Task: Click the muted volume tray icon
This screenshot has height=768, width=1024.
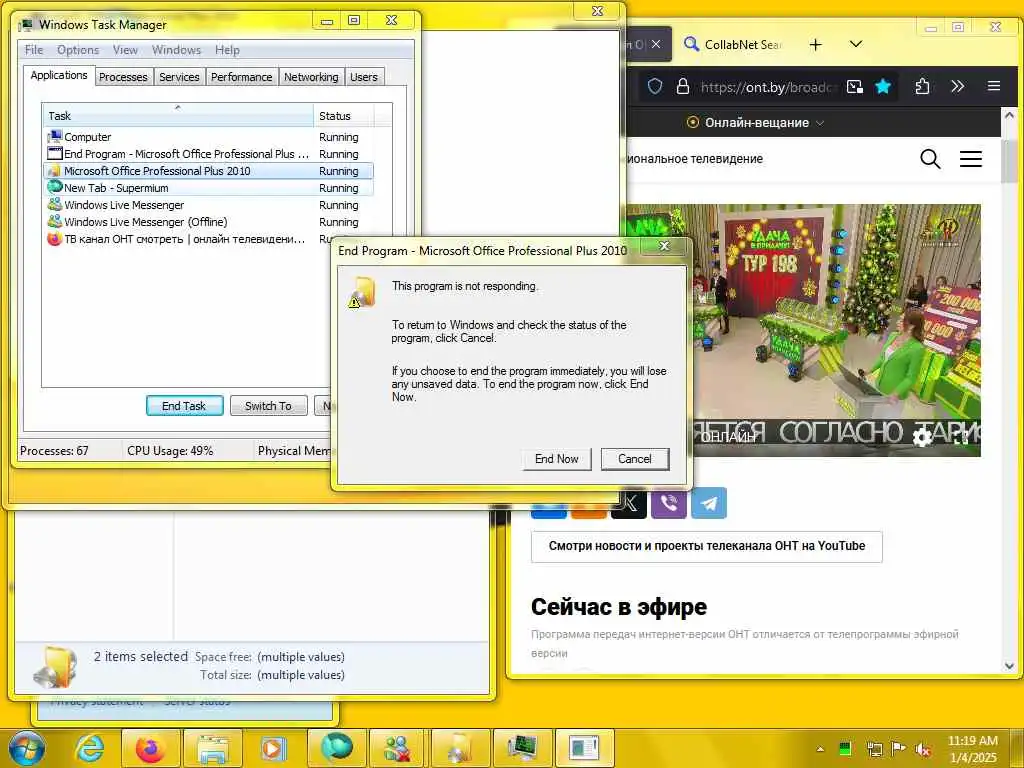Action: pyautogui.click(x=923, y=749)
